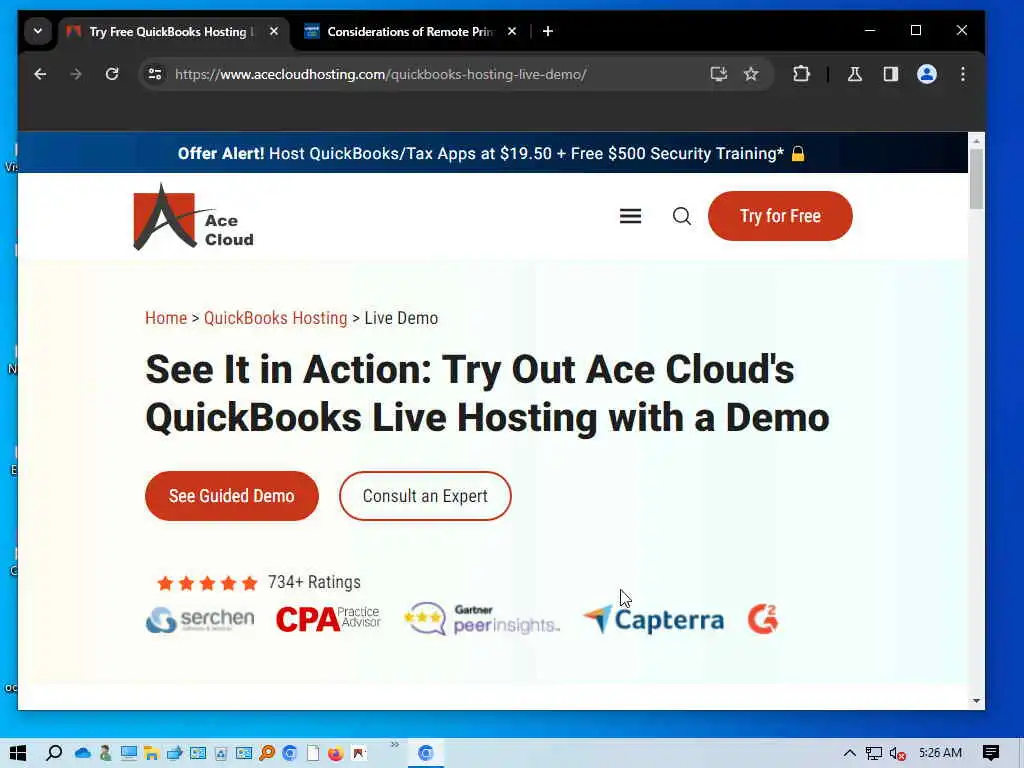Click the install app icon in the address bar
This screenshot has width=1024, height=768.
tap(718, 74)
